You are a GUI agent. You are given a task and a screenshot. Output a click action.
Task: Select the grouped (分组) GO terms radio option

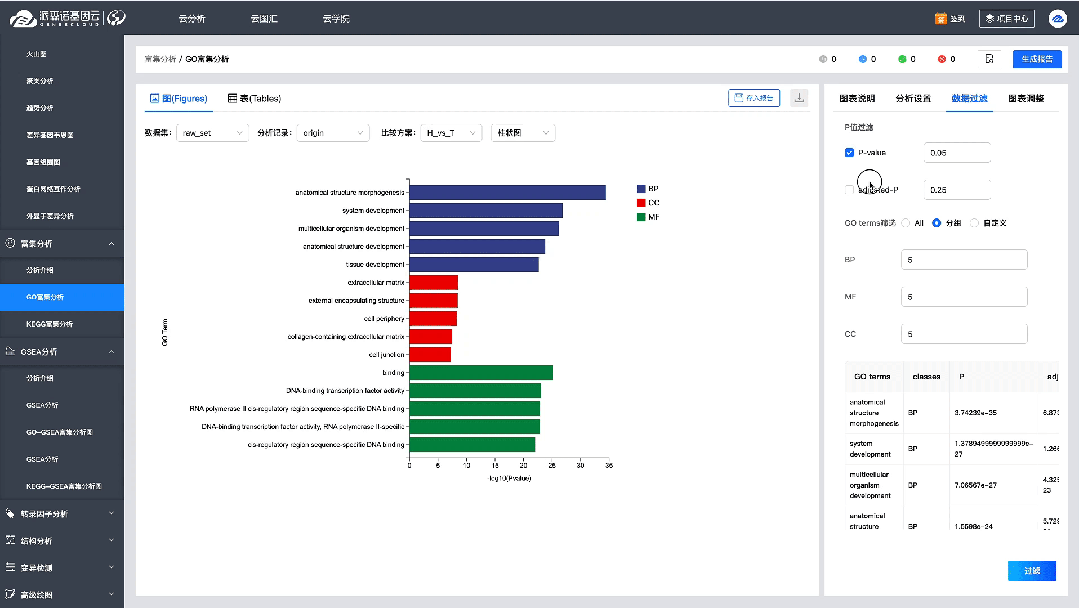[x=937, y=223]
